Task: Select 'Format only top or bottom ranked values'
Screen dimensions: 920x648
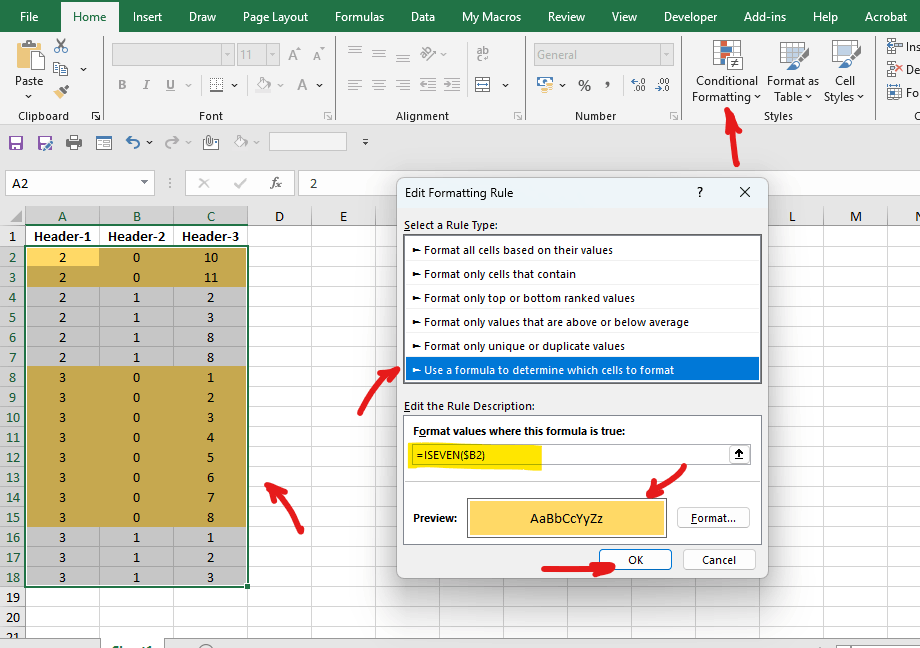Action: (x=583, y=298)
